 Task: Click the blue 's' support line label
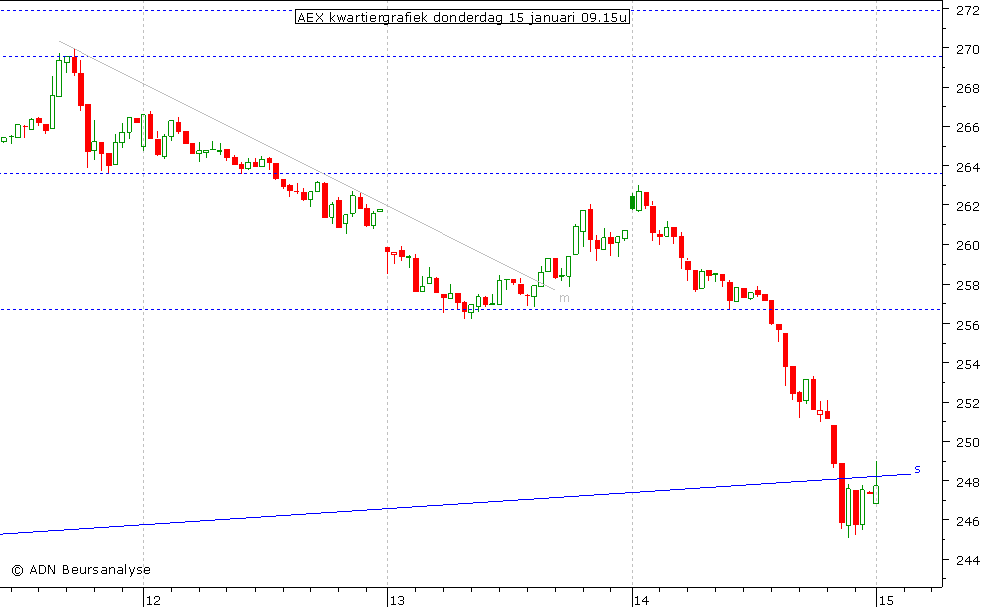point(917,469)
